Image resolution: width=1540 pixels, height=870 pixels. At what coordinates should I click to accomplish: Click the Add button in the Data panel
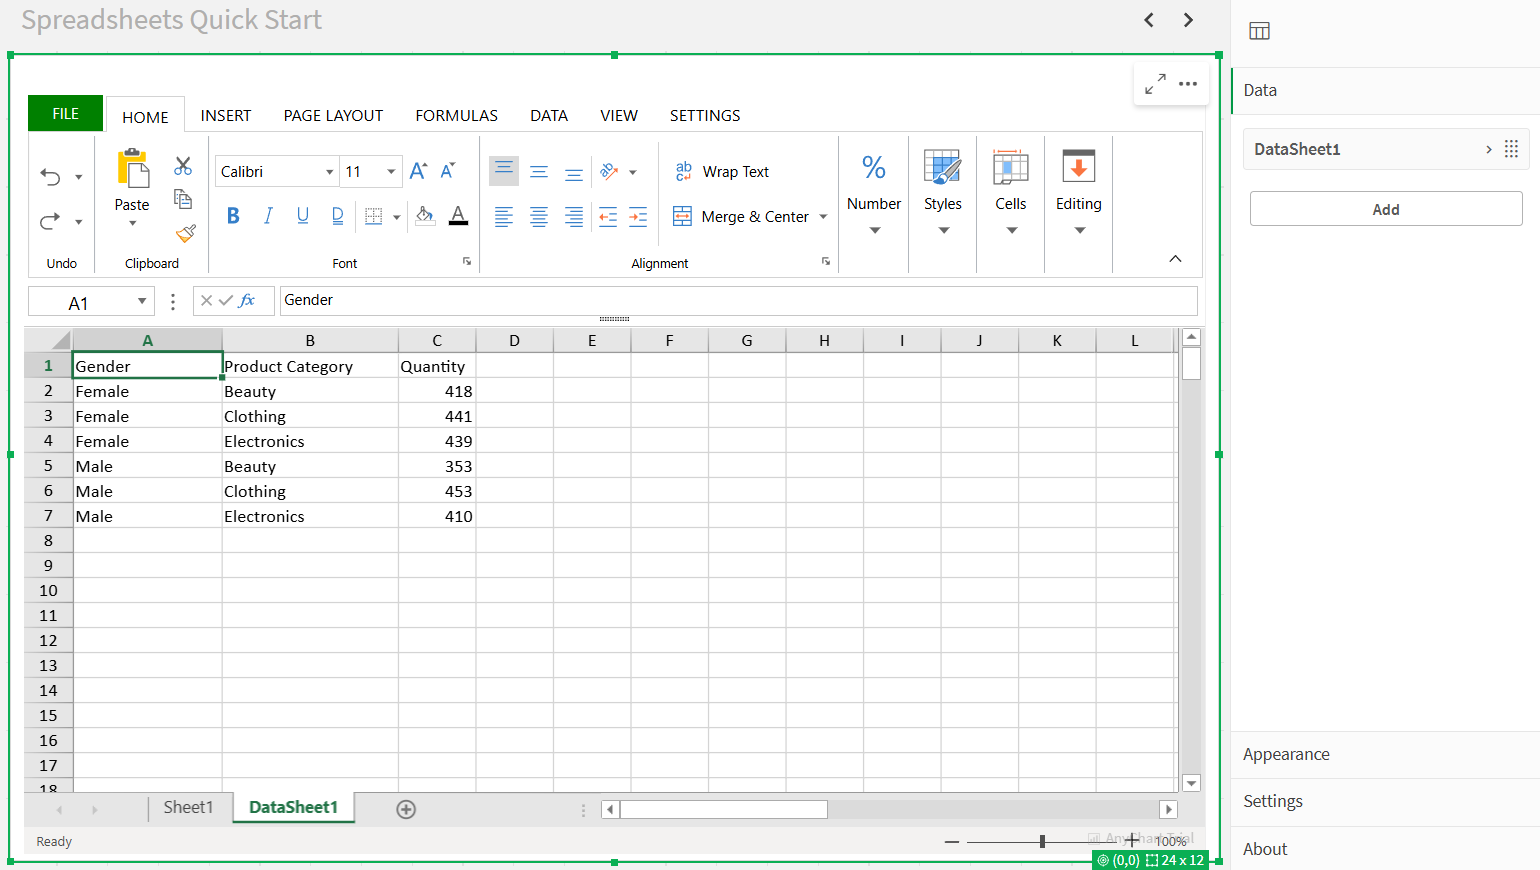click(x=1385, y=209)
